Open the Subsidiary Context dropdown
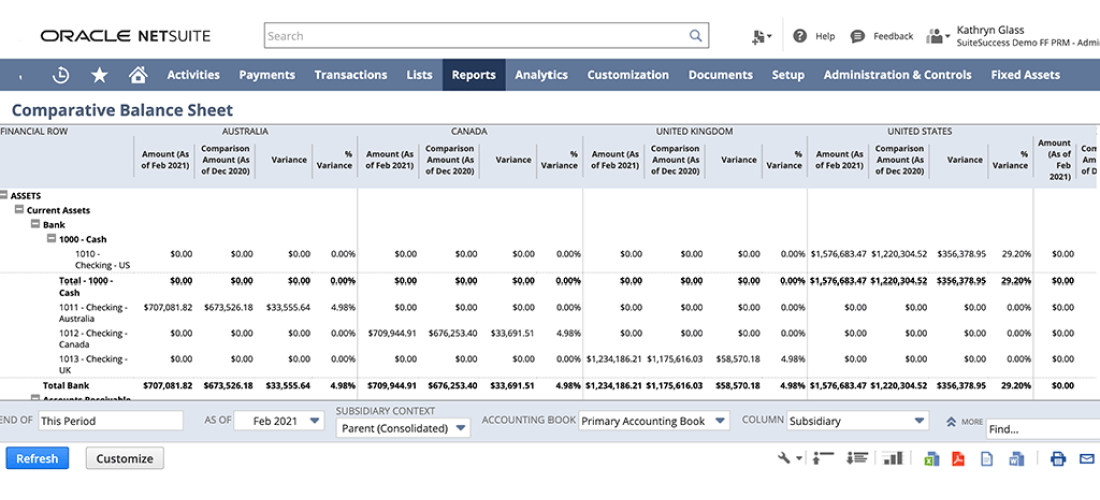1100x500 pixels. coord(403,428)
